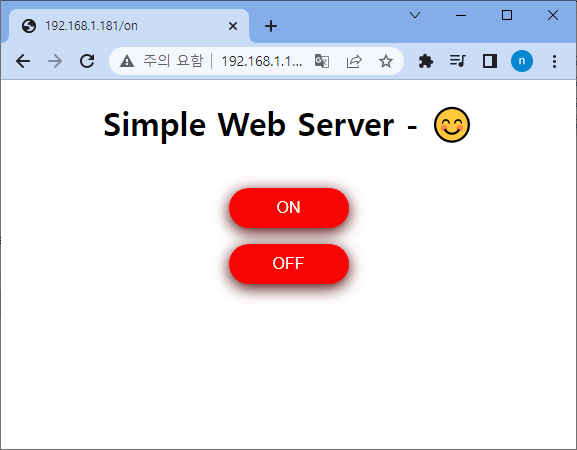Close the browser window
This screenshot has width=577, height=450.
tap(553, 15)
